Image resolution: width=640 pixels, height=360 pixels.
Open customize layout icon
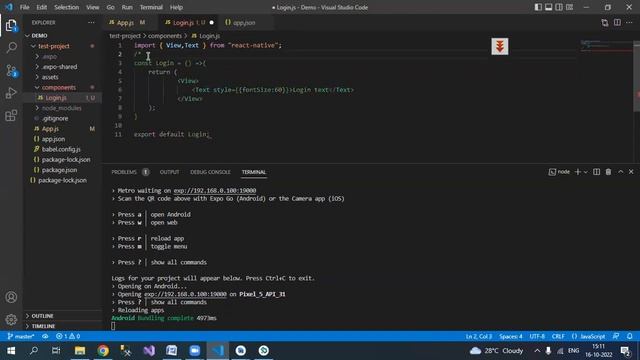coord(569,7)
